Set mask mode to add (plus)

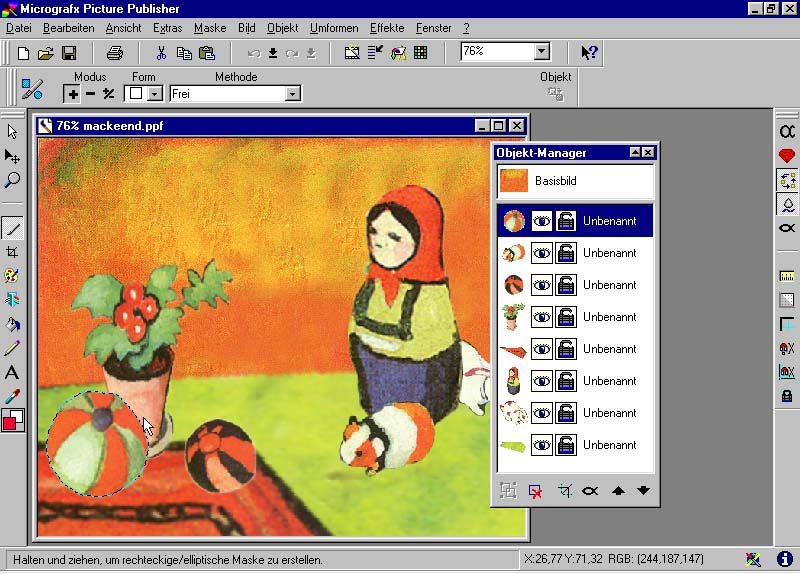(72, 94)
